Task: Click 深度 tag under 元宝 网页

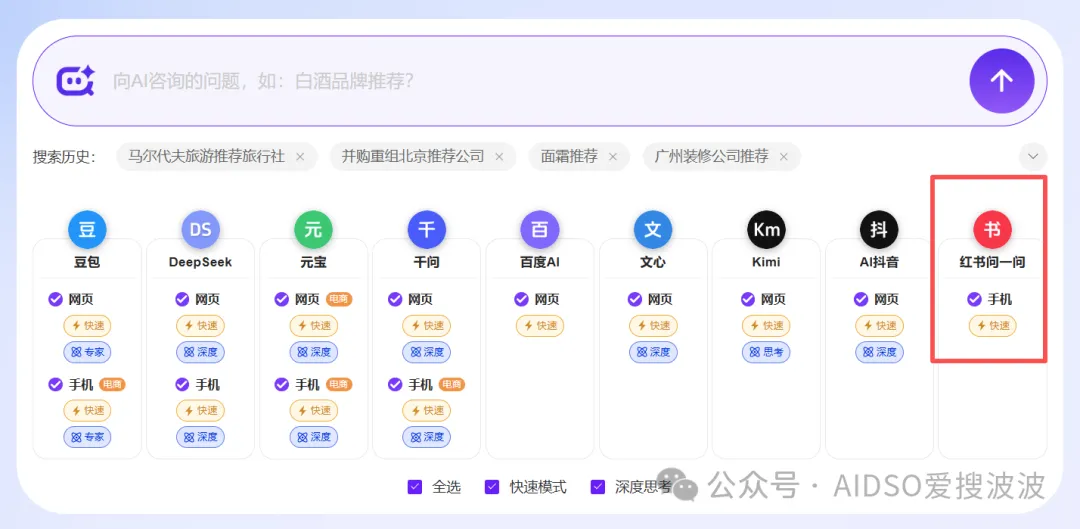Action: tap(313, 352)
